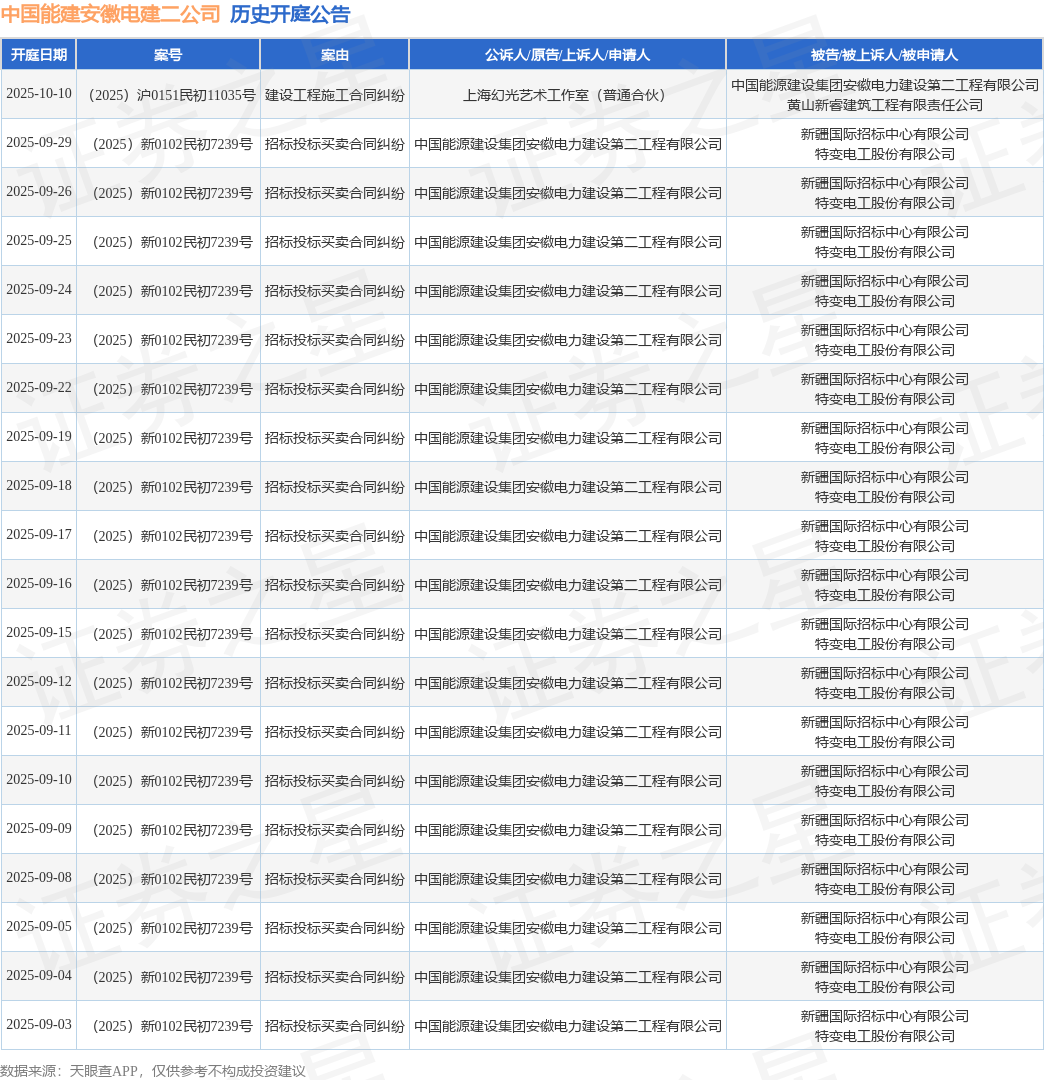Select the 公诉人/原告/上诉人/申请人 column header
Screen dimensions: 1044x1080
click(x=567, y=54)
